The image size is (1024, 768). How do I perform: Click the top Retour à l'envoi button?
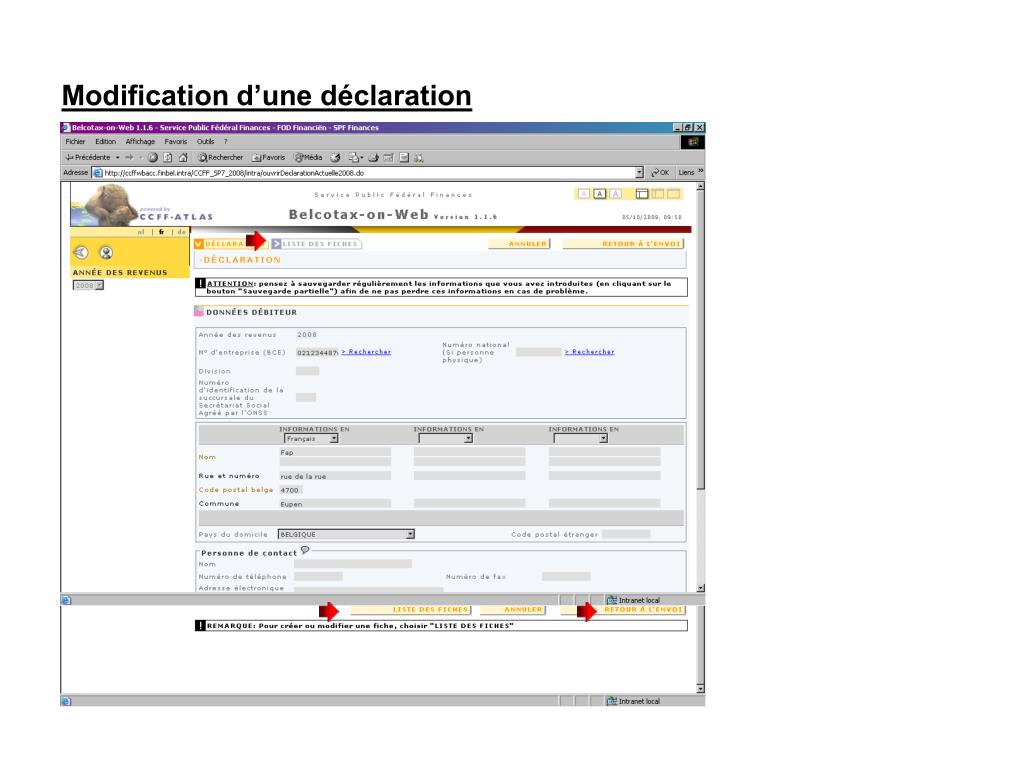point(624,244)
